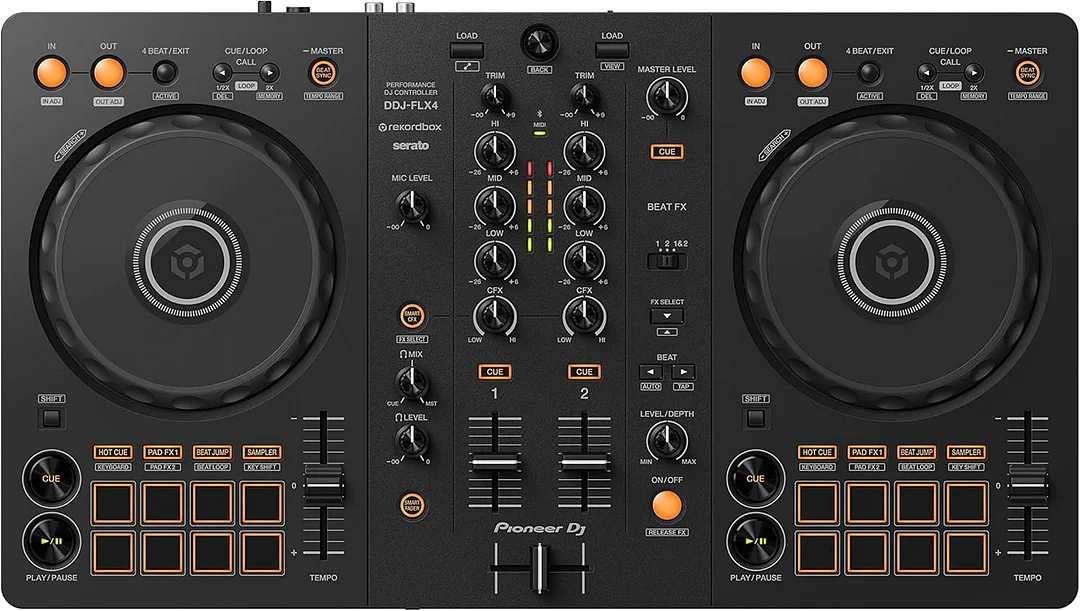Click left deck loop half arrow
The width and height of the screenshot is (1080, 611).
coord(222,72)
